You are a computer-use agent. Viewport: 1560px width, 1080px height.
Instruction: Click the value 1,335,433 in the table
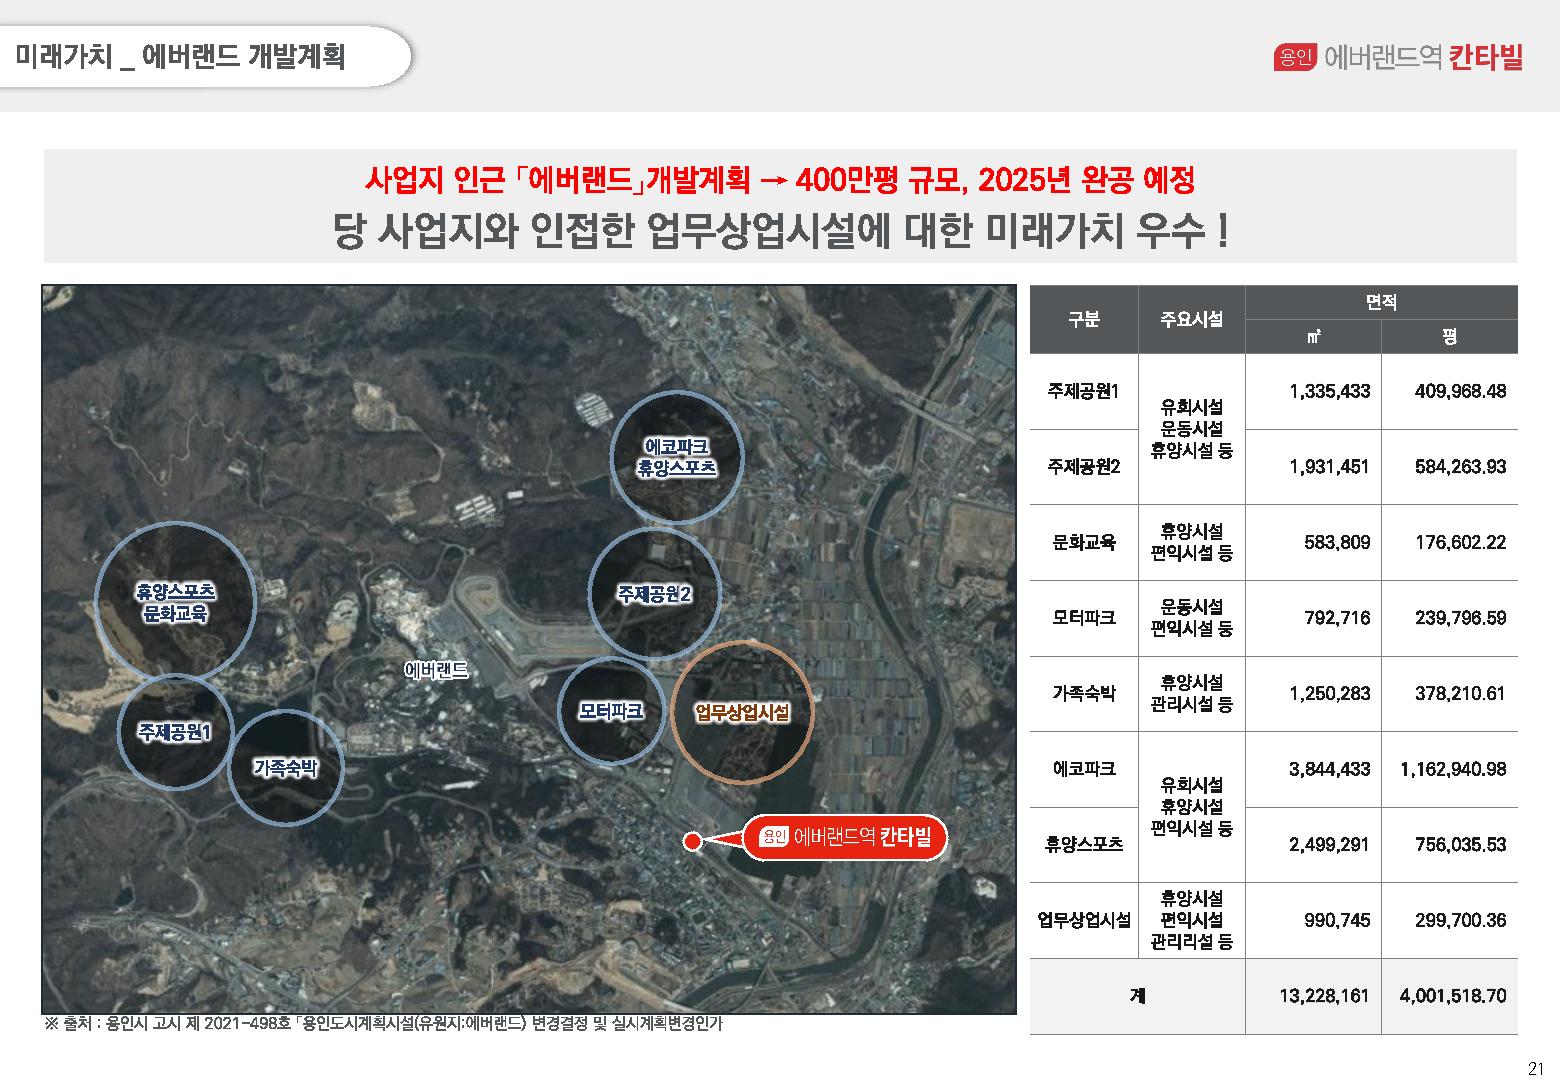1330,391
